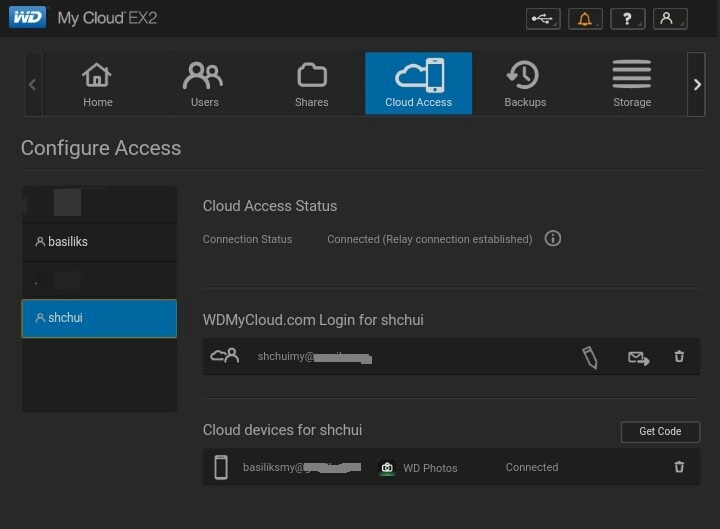The height and width of the screenshot is (529, 720).
Task: Delete the basiliksmy WD Photos device
Action: (679, 467)
